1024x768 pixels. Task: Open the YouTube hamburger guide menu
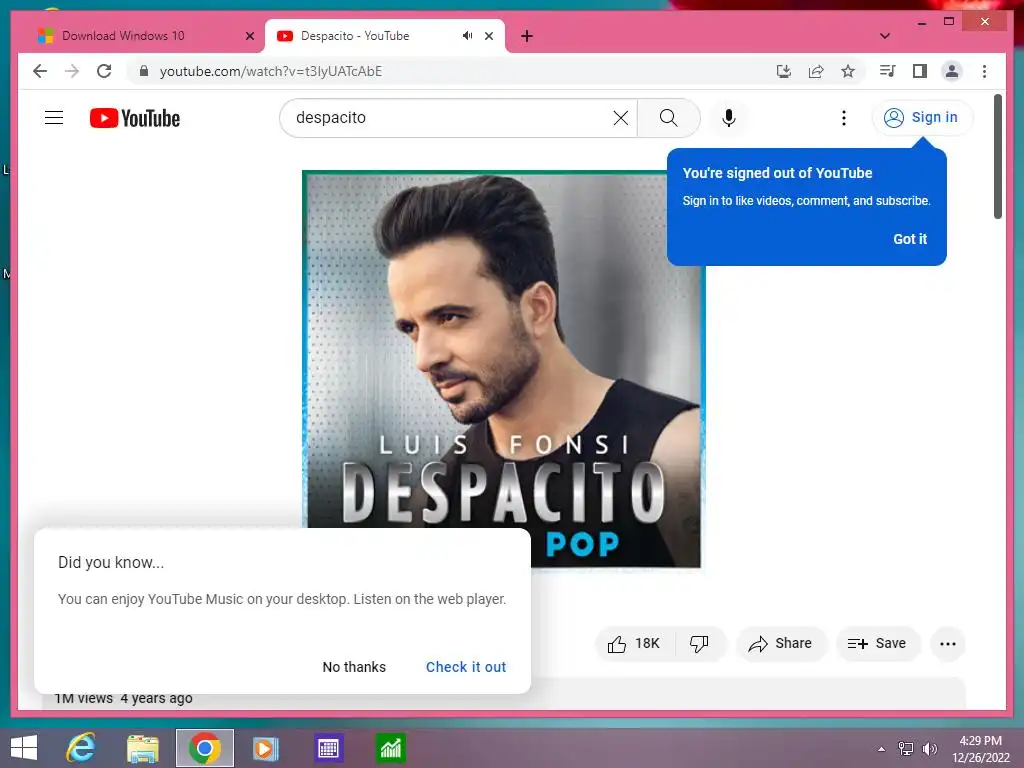coord(54,118)
